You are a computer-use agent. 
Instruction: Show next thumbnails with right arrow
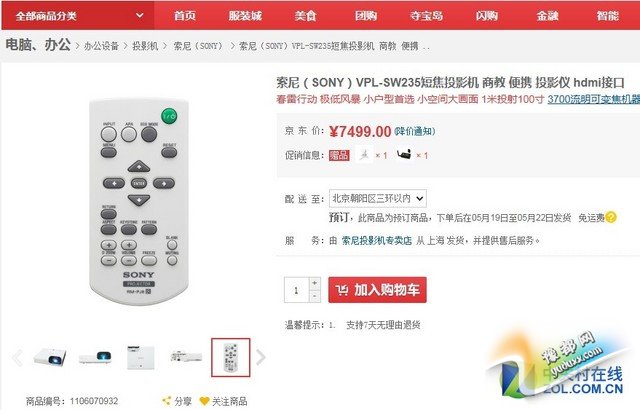click(261, 357)
